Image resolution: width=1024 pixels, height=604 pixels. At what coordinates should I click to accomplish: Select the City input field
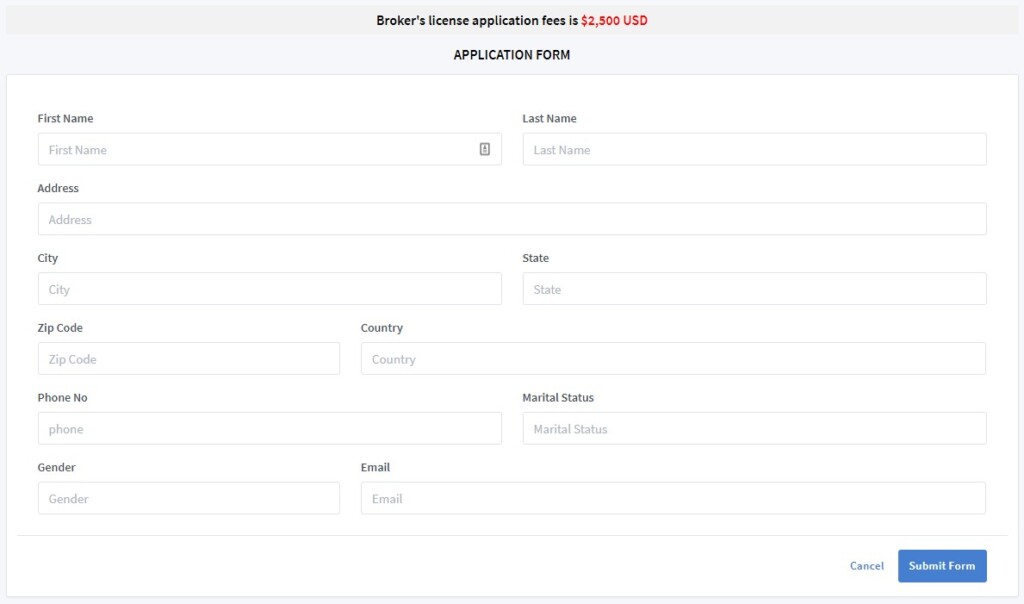click(270, 289)
